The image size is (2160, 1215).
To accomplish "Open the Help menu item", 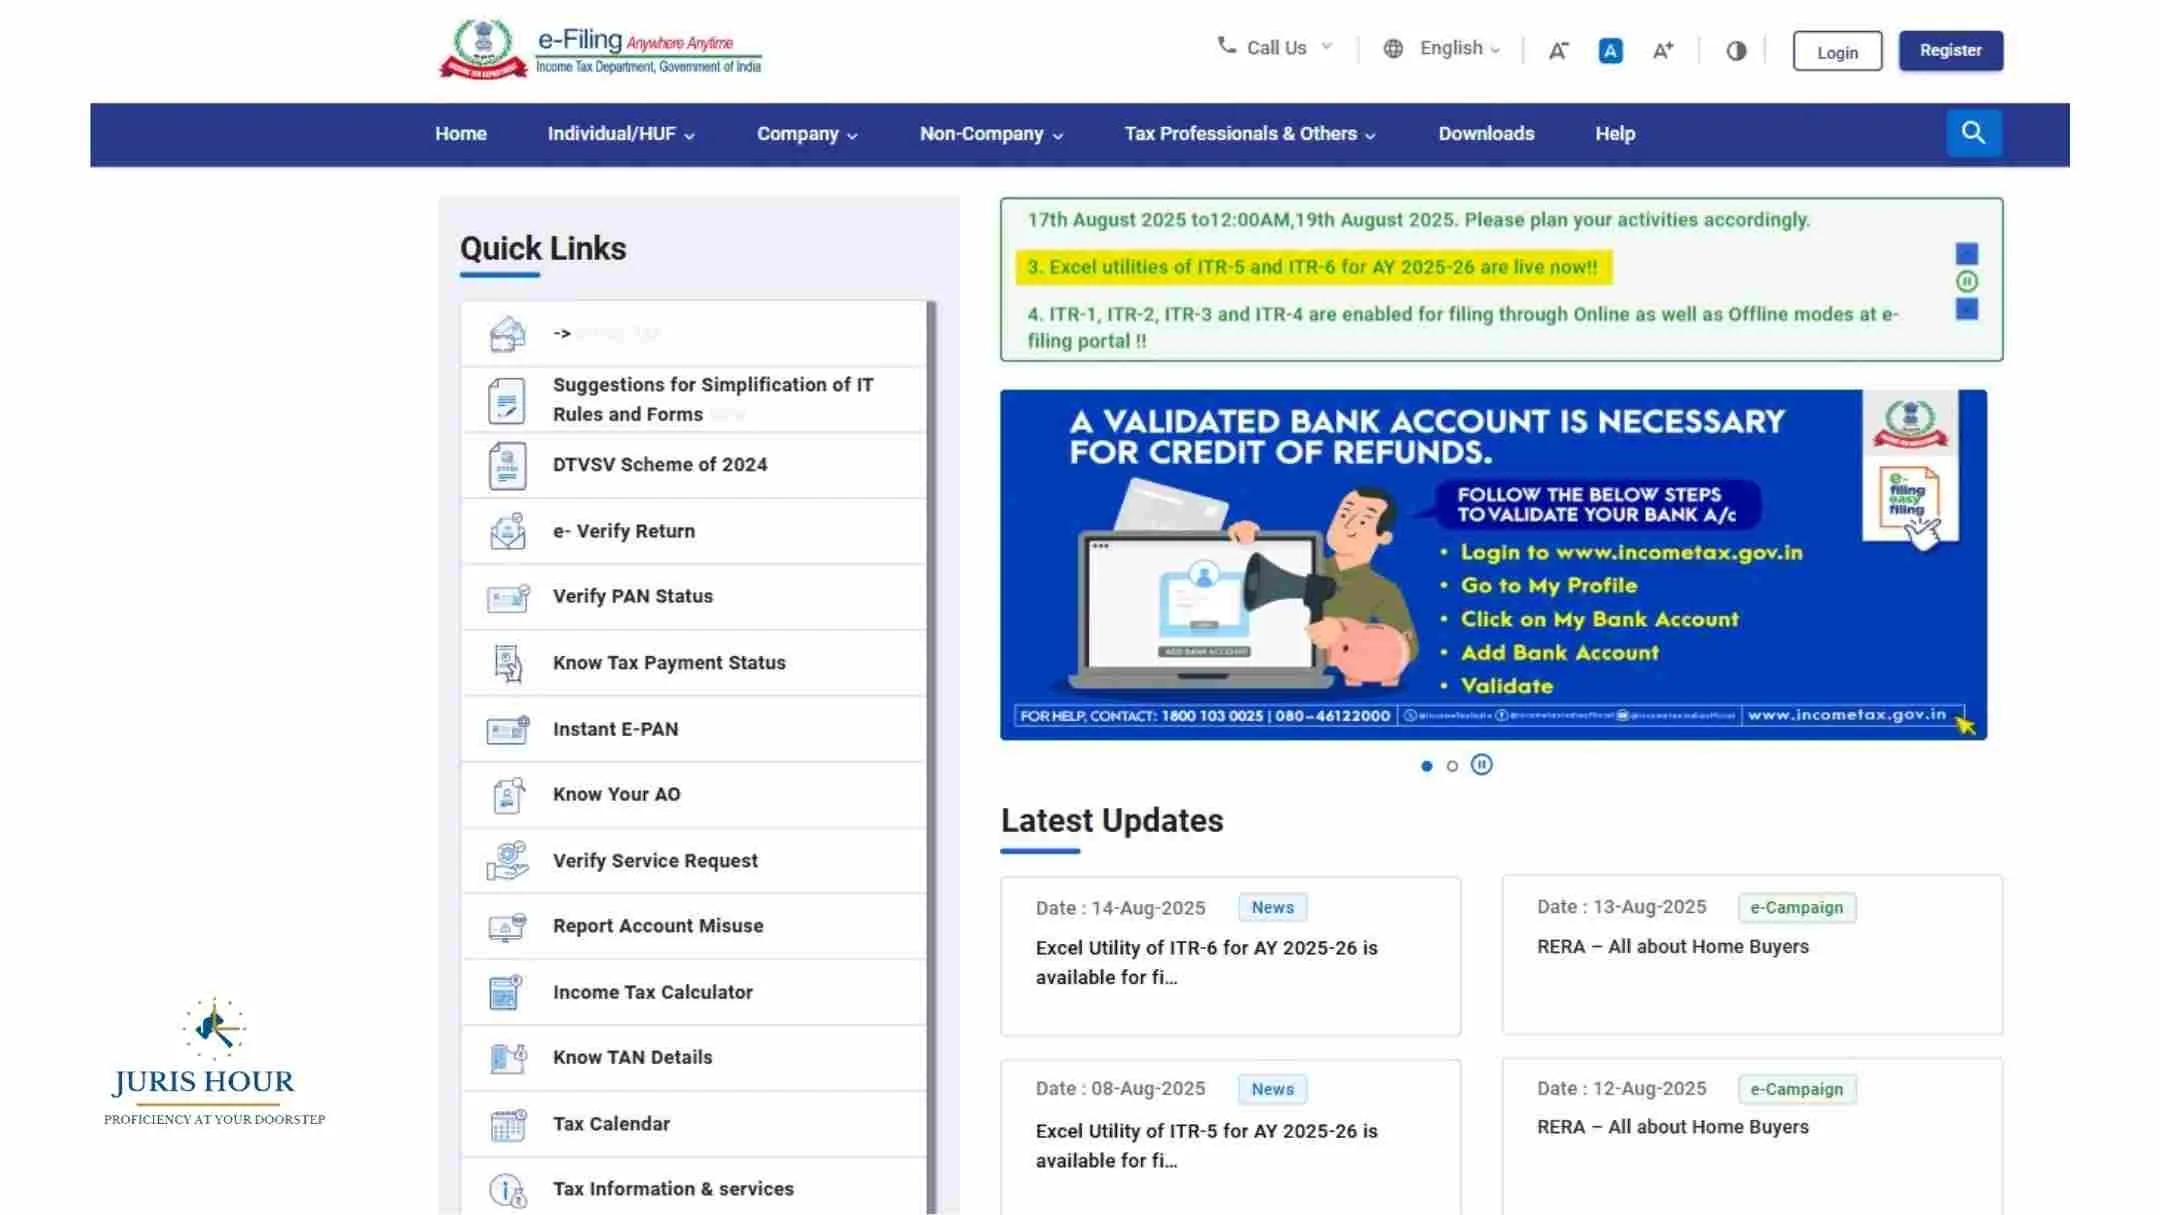I will tap(1615, 134).
